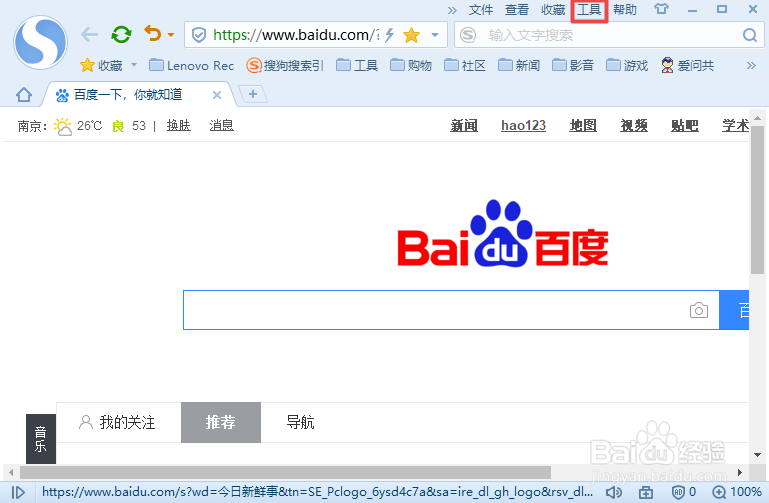Open the 新闻 bookmark folder
The image size is (769, 503).
(519, 65)
